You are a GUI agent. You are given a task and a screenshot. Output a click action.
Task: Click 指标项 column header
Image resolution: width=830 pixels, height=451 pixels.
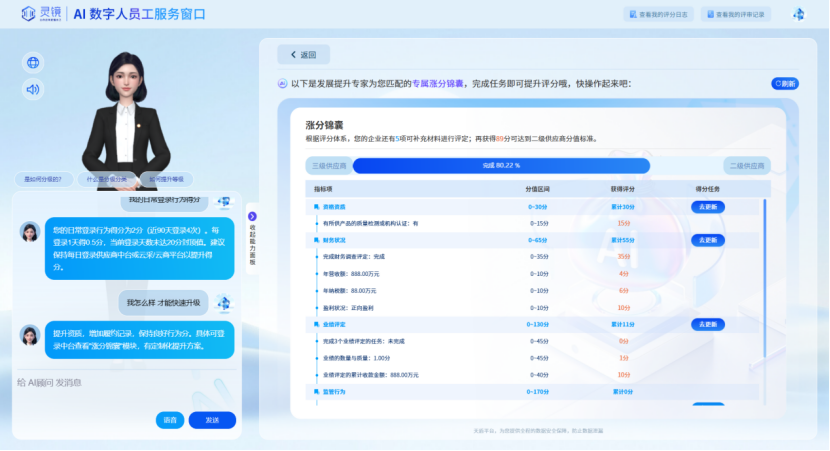click(x=323, y=189)
